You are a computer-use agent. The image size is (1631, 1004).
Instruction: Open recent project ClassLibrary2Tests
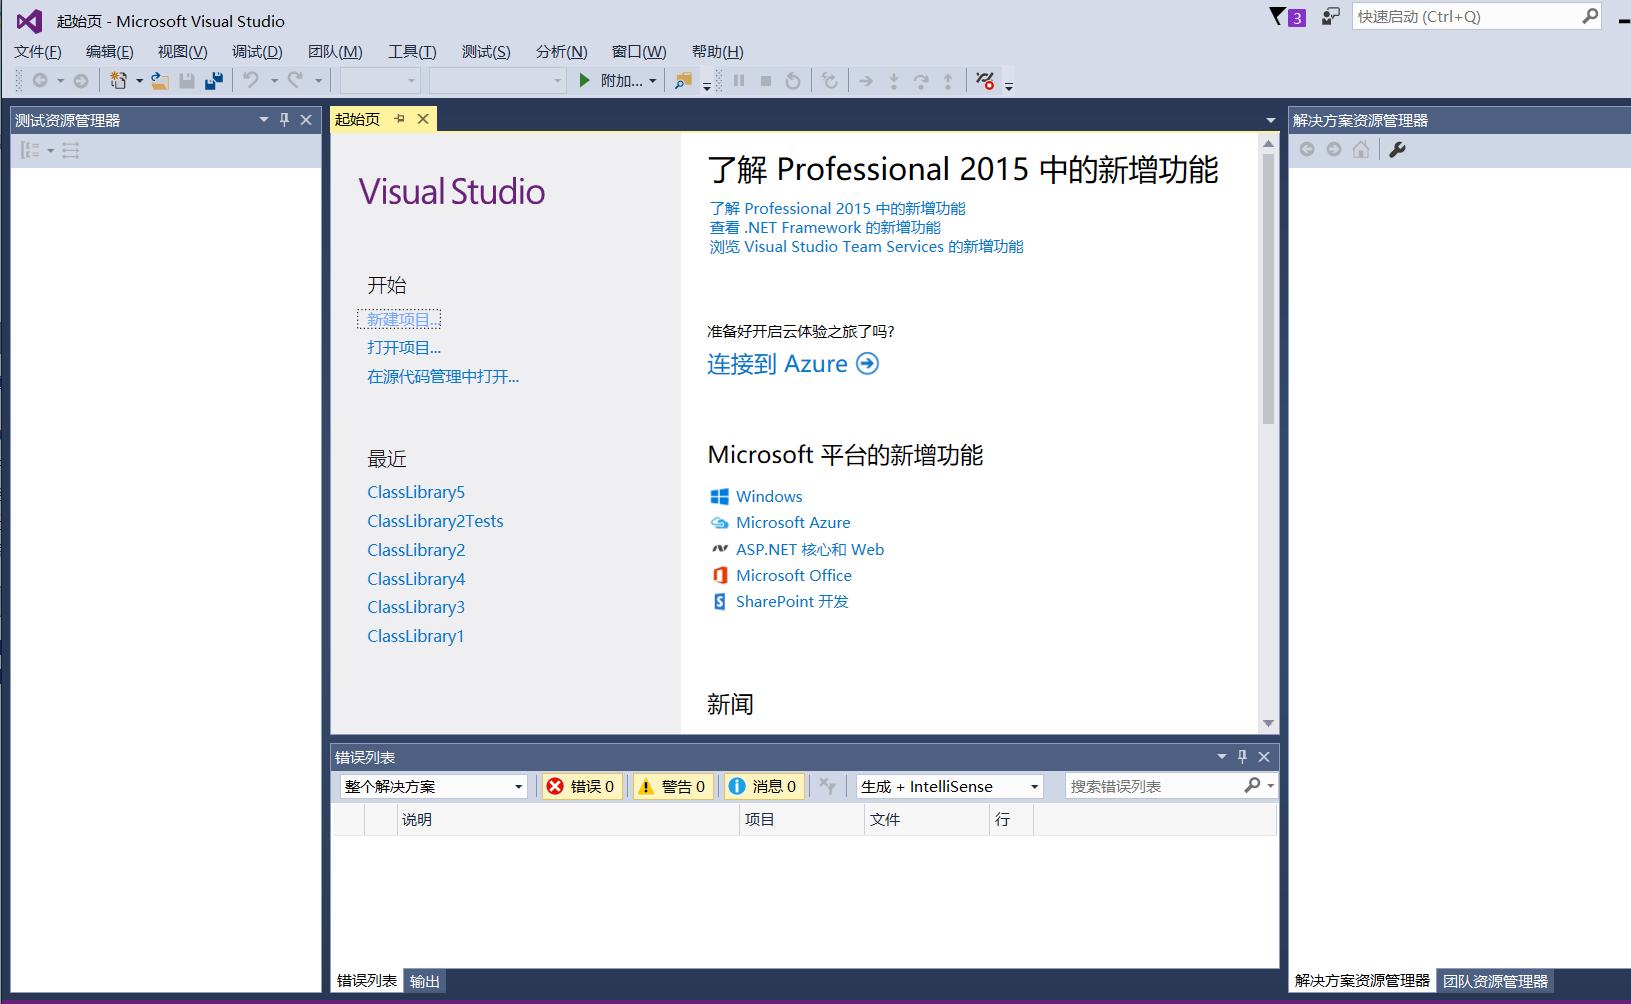pyautogui.click(x=435, y=521)
